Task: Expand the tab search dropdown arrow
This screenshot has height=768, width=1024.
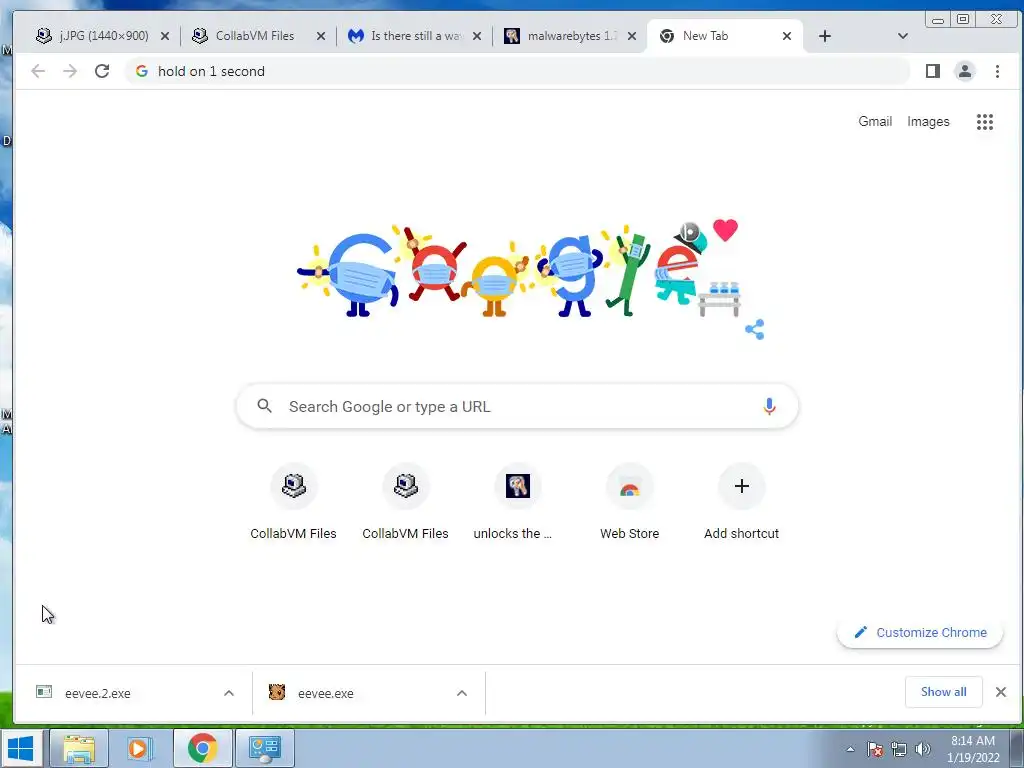Action: click(903, 36)
